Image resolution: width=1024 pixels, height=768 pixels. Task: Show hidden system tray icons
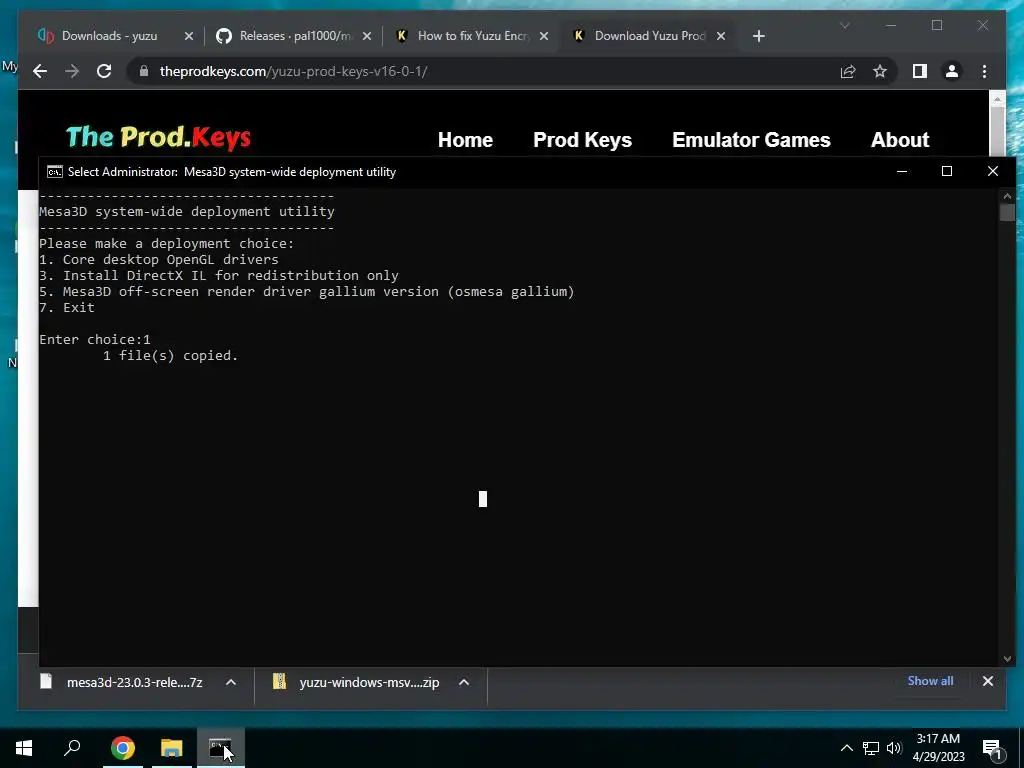pyautogui.click(x=846, y=748)
